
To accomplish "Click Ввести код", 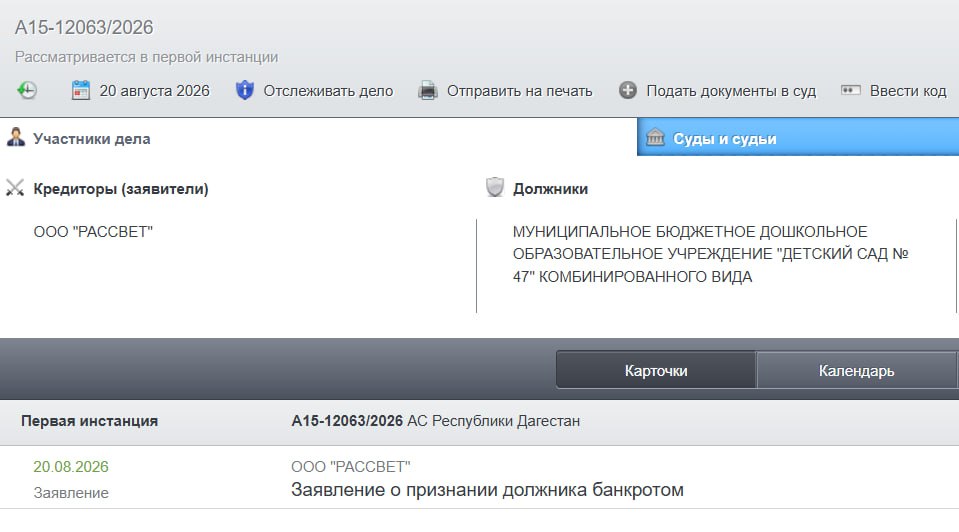I will tap(908, 91).
